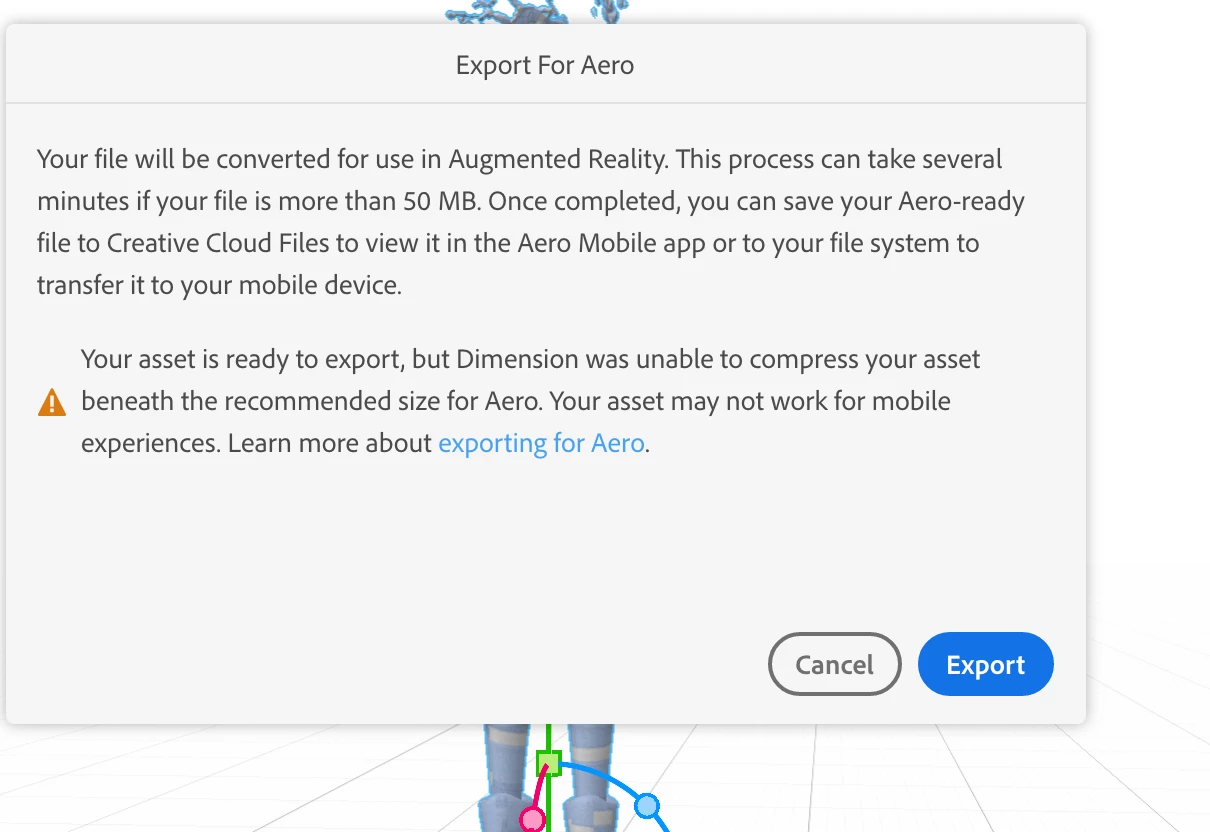
Task: Grab the blue circular rotation handle
Action: 647,805
